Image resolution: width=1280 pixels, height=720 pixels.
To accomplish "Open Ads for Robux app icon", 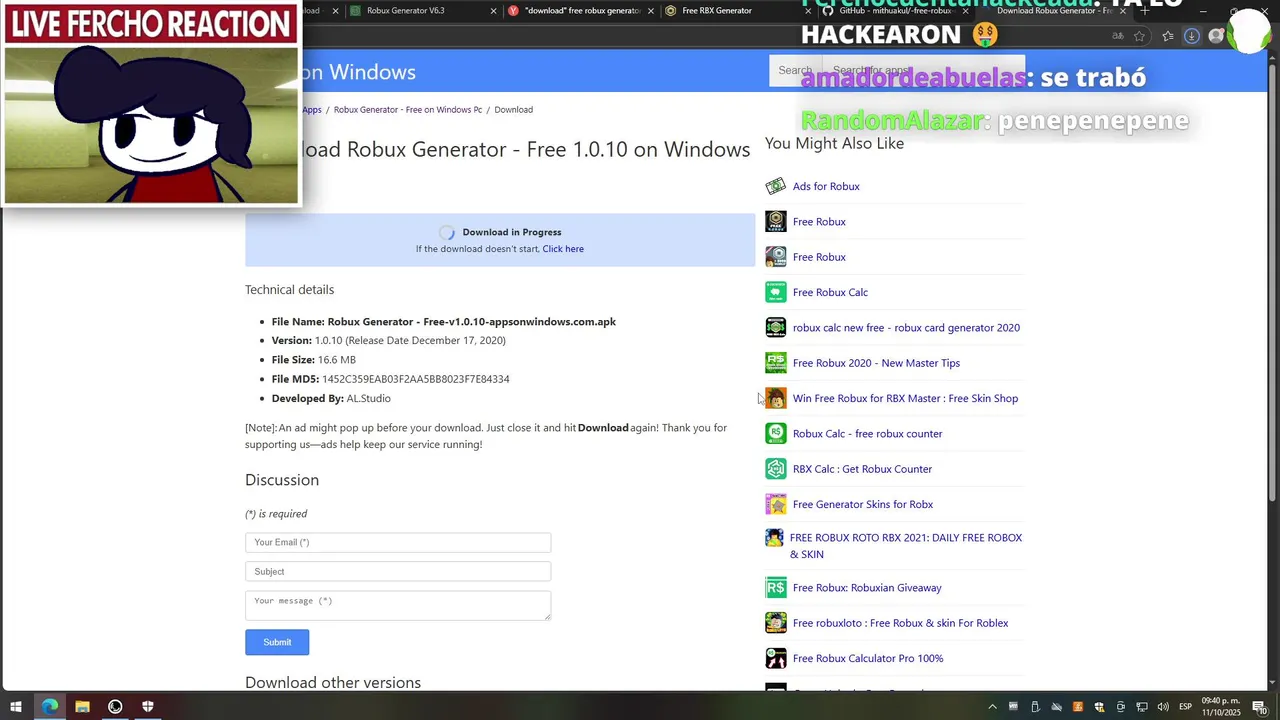I will point(775,186).
